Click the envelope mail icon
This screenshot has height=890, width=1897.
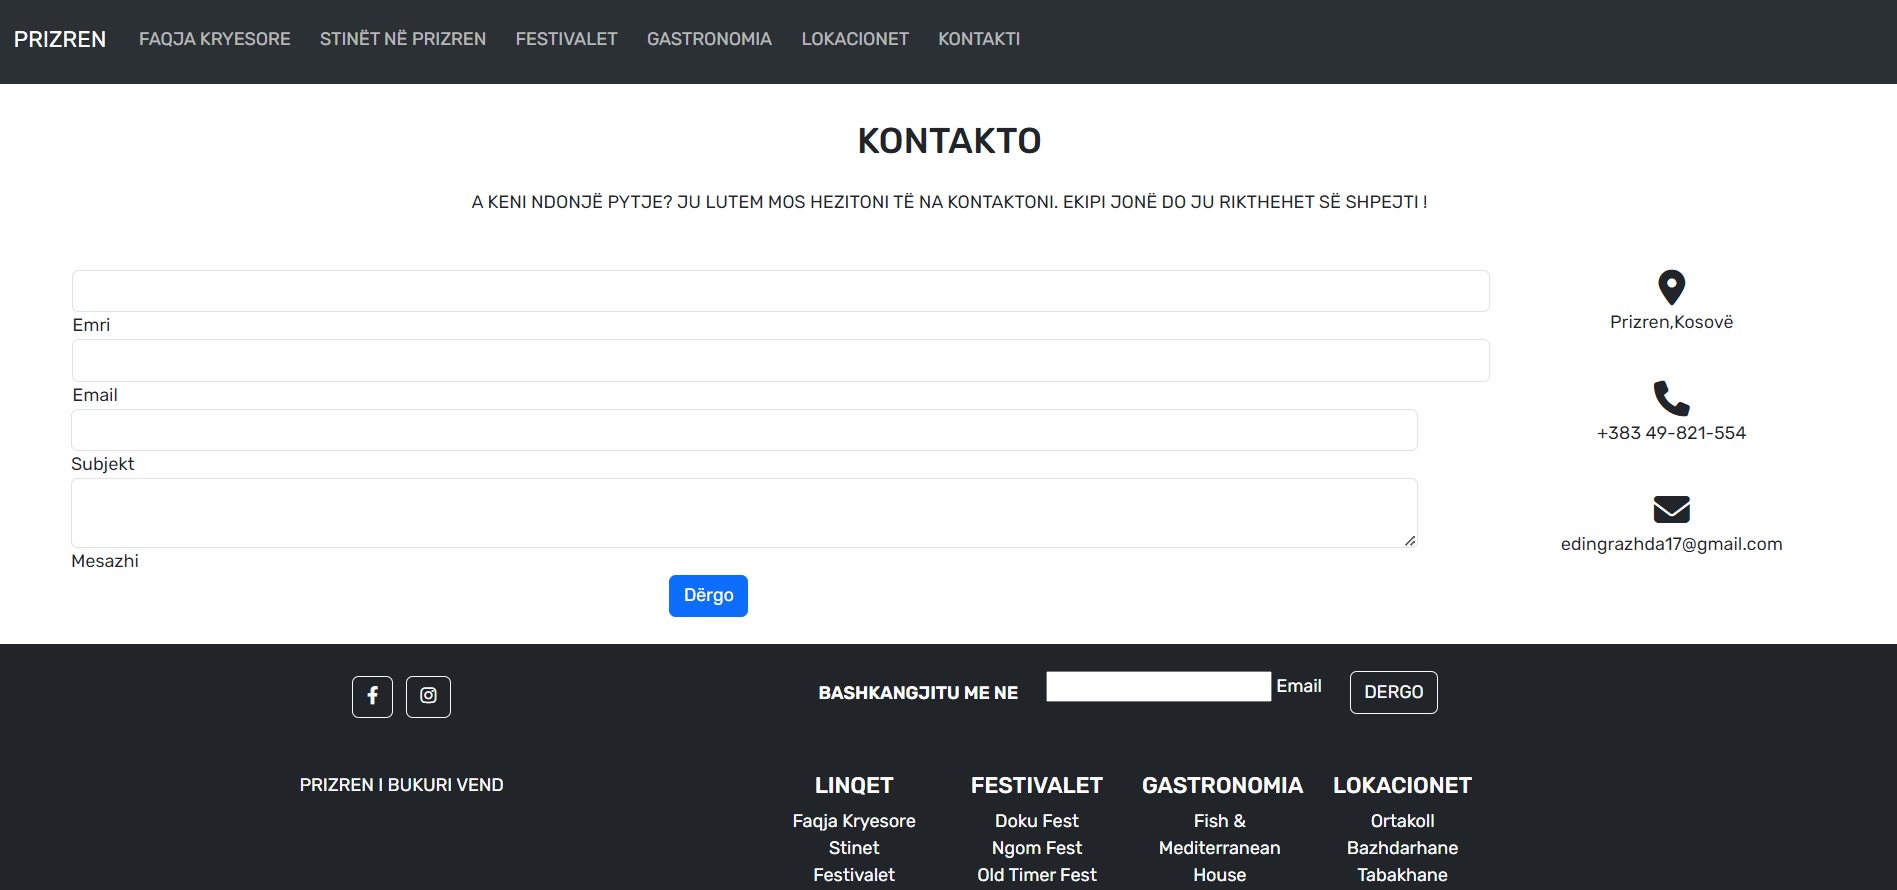1671,509
